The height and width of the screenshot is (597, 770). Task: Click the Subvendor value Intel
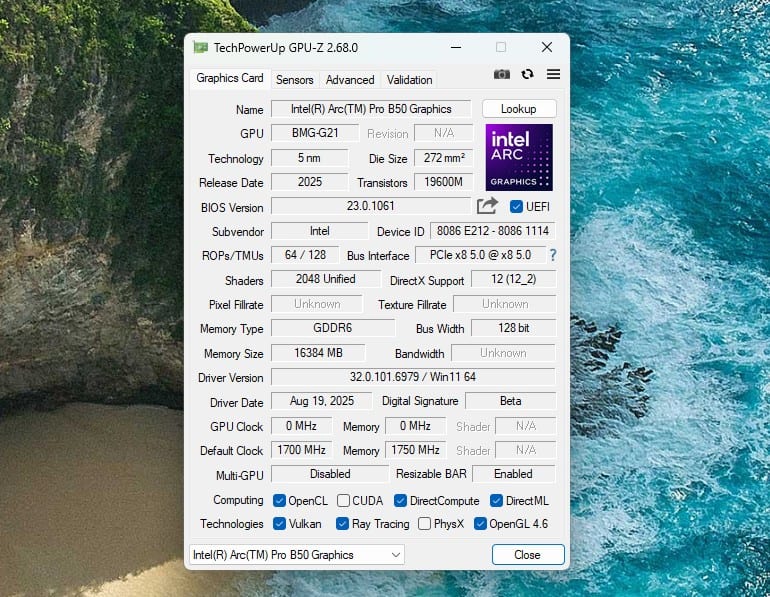click(320, 231)
